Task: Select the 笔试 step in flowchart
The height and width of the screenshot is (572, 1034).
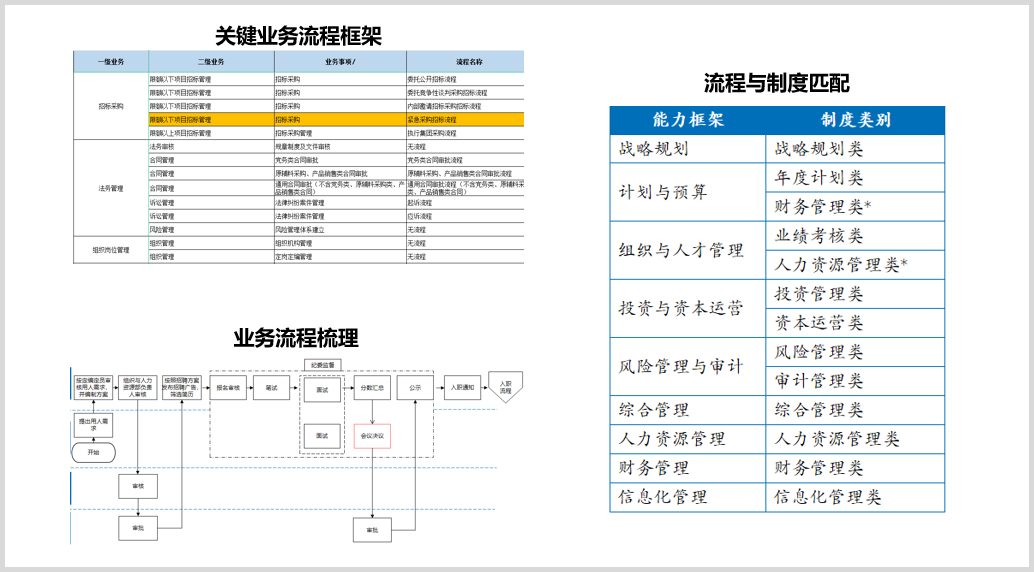Action: click(x=271, y=387)
